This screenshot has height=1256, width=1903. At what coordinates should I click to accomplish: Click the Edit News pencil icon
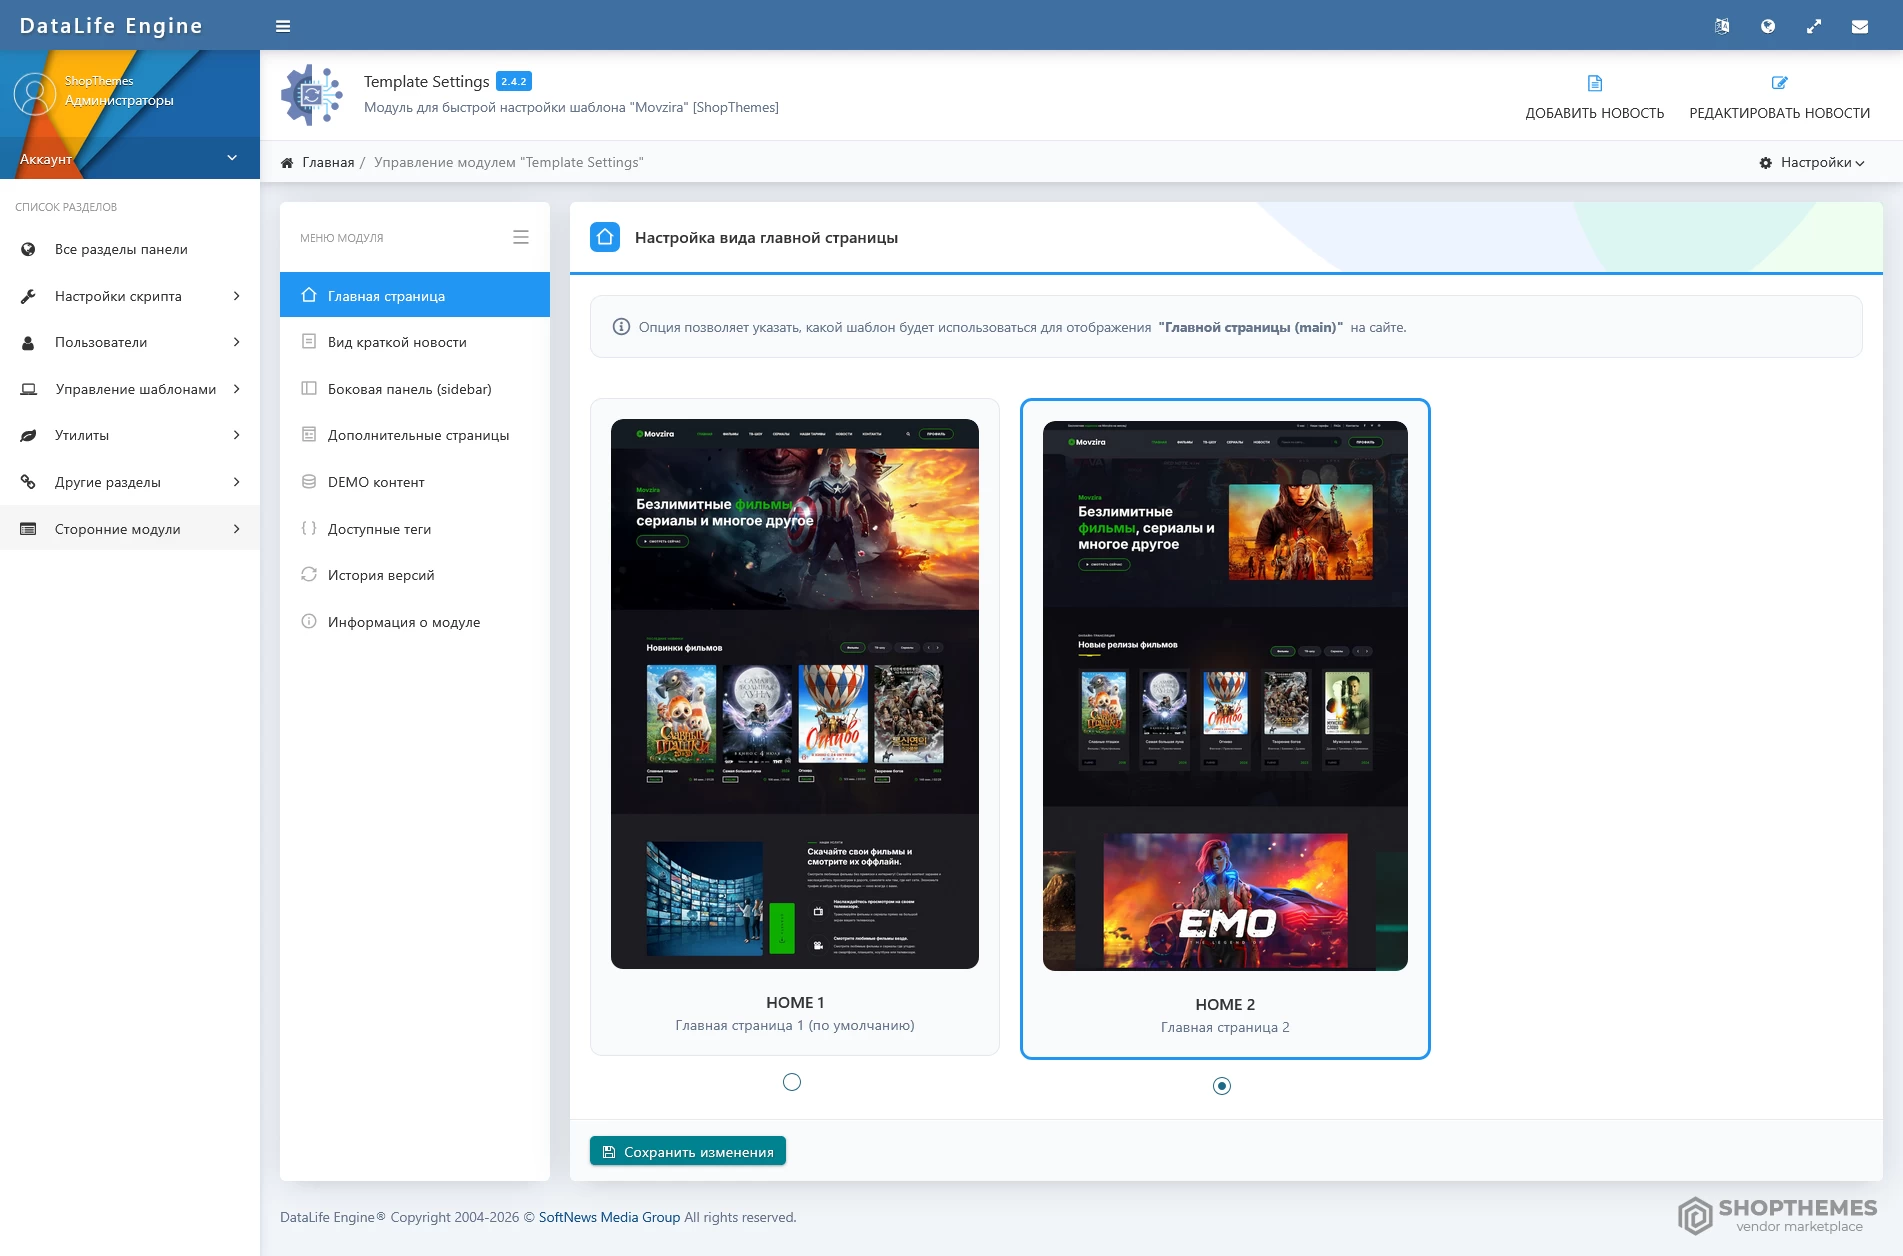pos(1779,83)
